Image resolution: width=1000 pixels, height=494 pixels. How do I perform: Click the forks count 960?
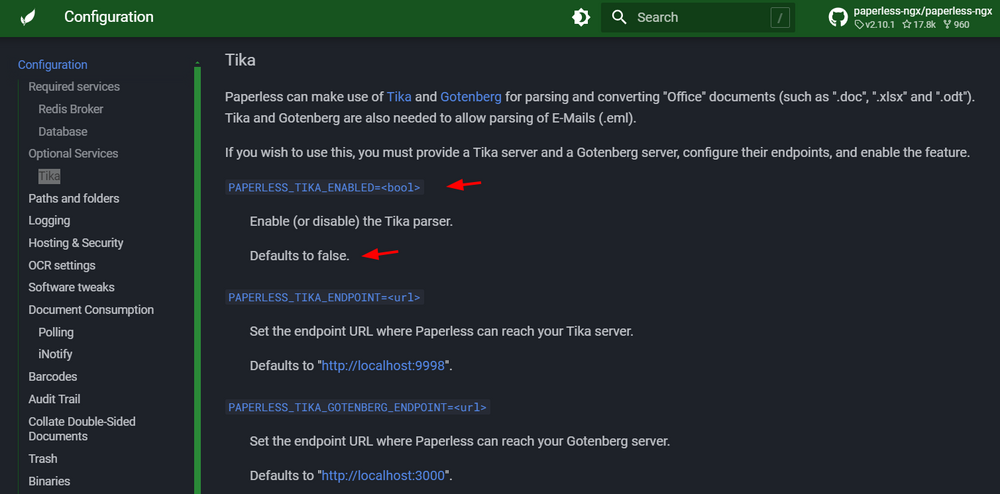point(956,25)
